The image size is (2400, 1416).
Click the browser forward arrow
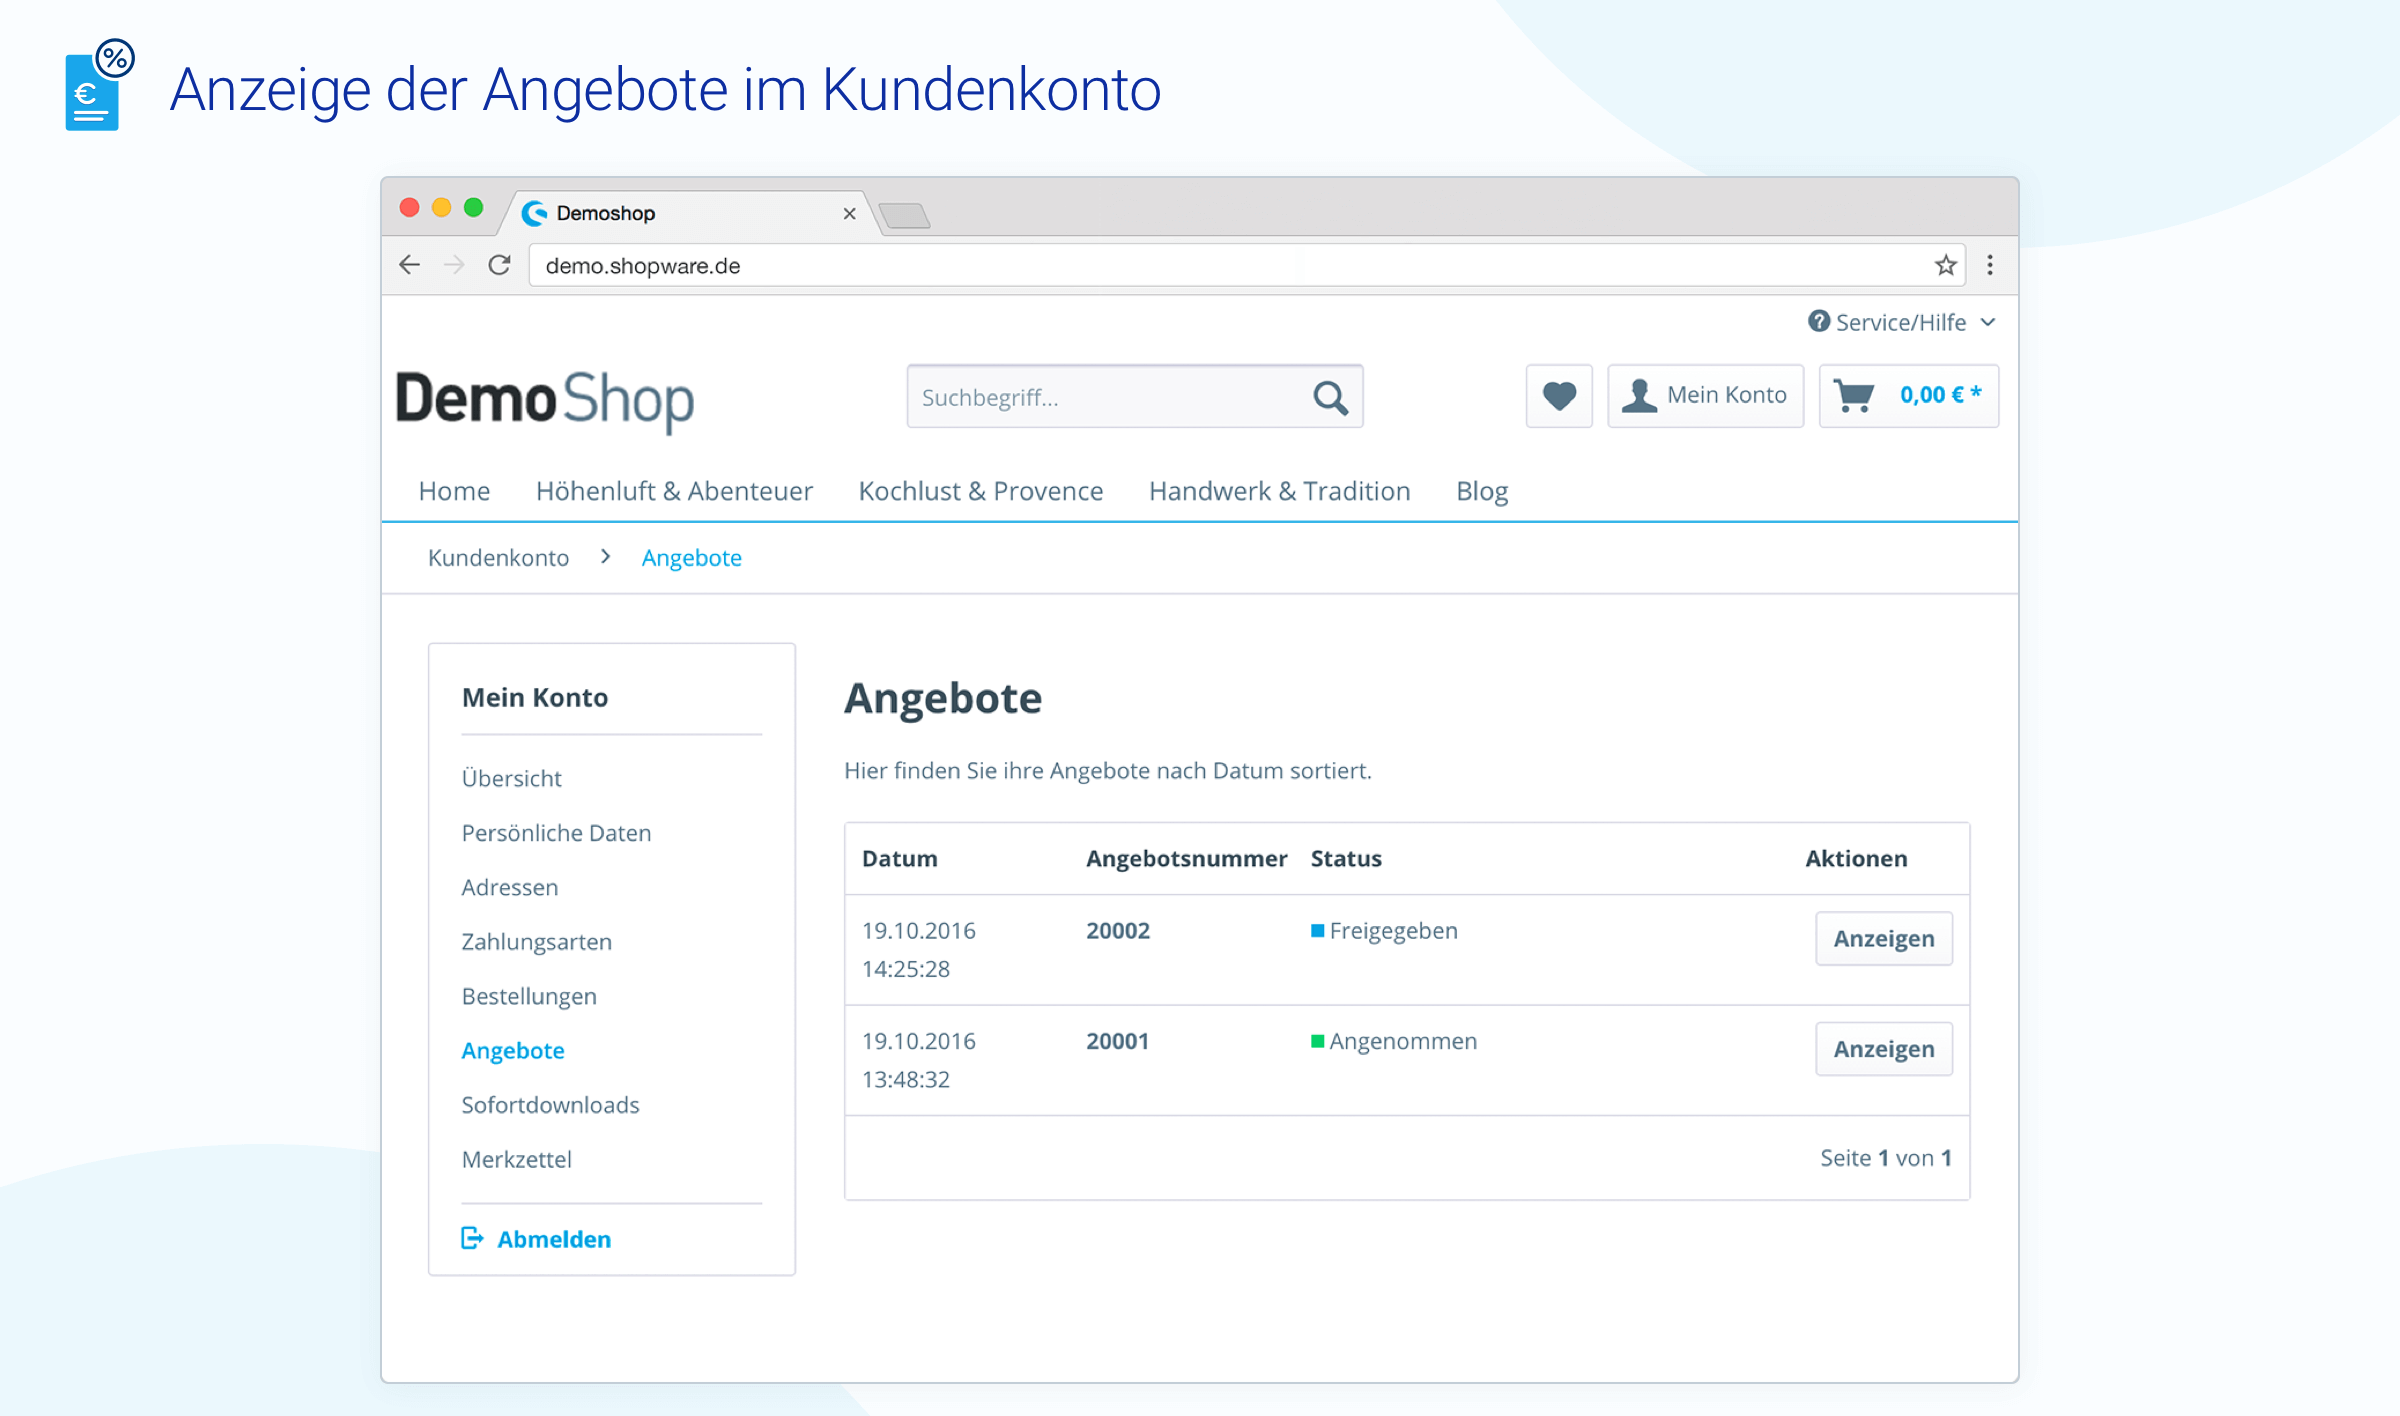click(x=454, y=265)
